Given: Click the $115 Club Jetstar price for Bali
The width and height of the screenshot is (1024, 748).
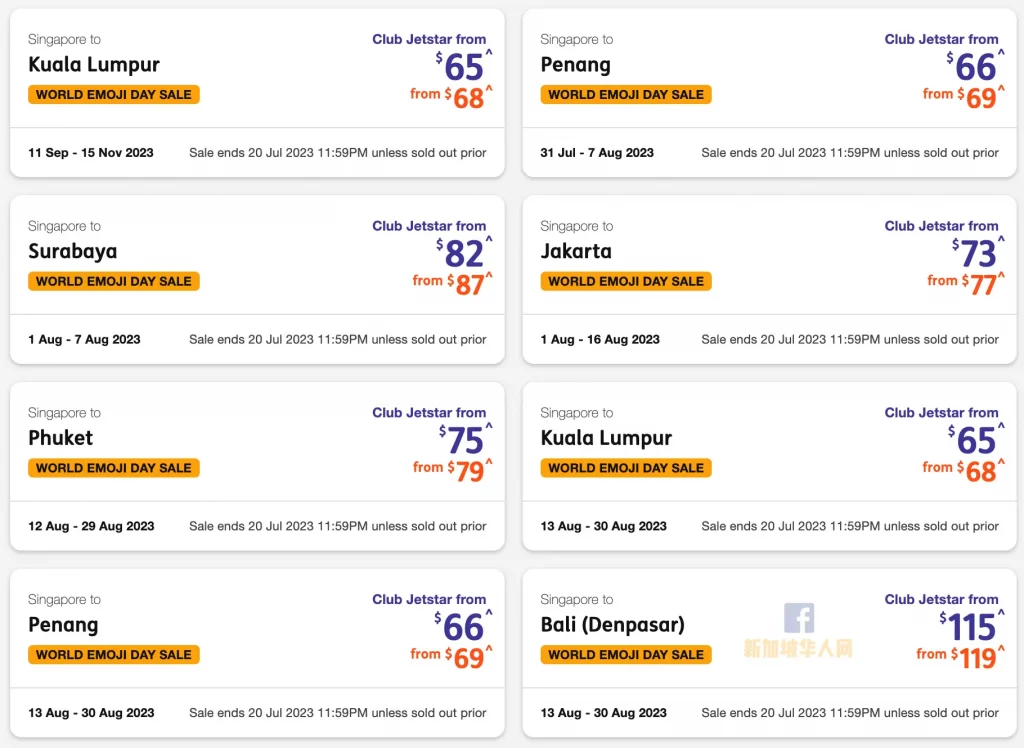Looking at the screenshot, I should (972, 626).
